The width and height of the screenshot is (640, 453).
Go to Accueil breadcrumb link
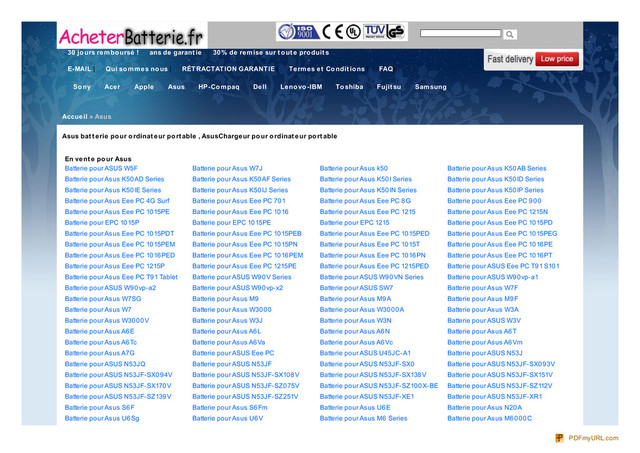pos(75,117)
